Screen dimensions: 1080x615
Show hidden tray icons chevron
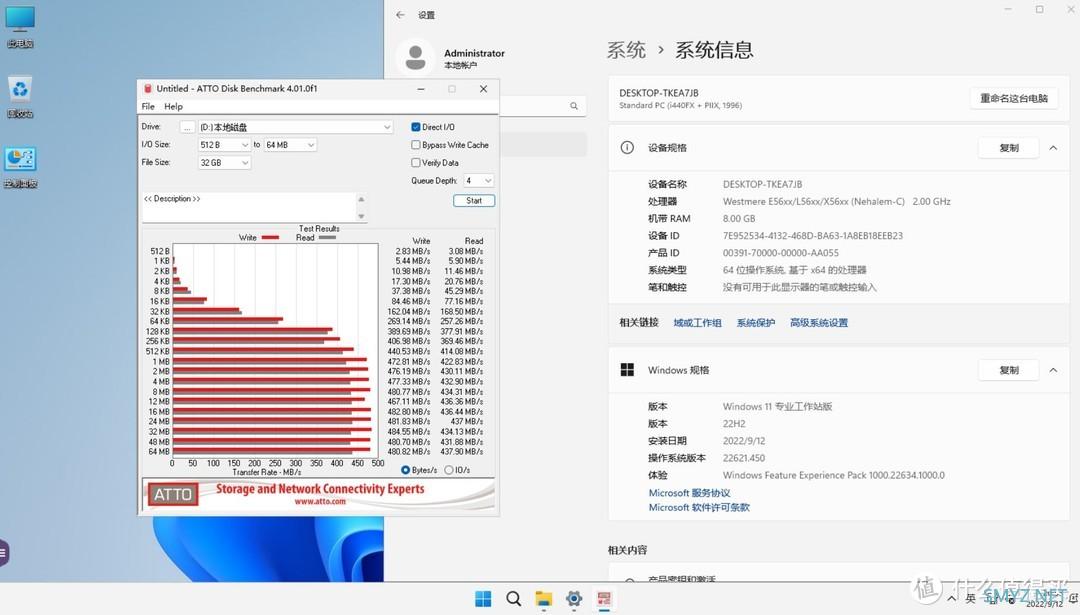951,598
